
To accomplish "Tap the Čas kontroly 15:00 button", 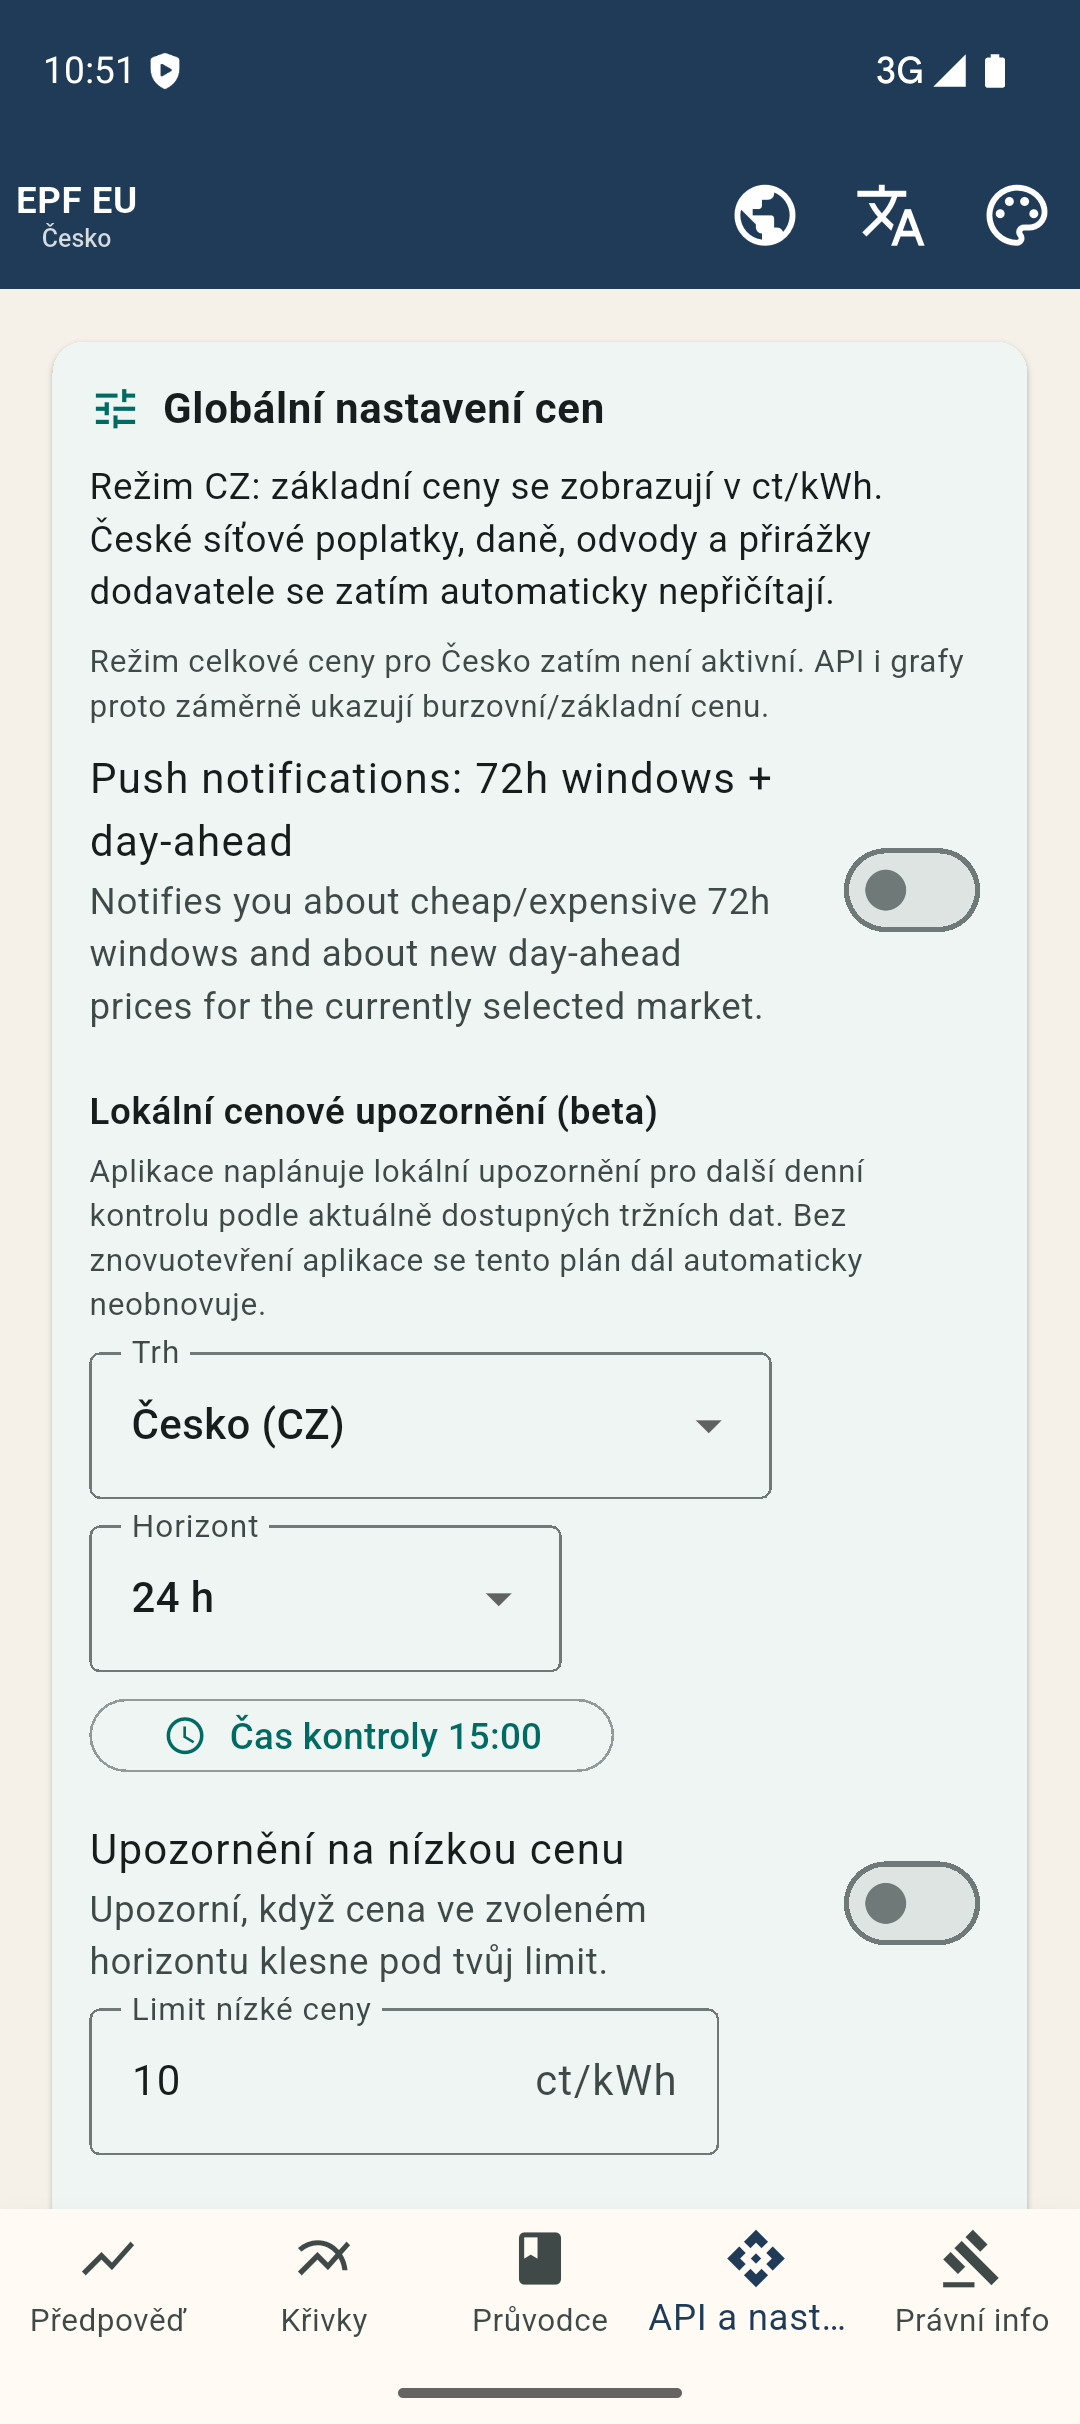I will point(351,1736).
